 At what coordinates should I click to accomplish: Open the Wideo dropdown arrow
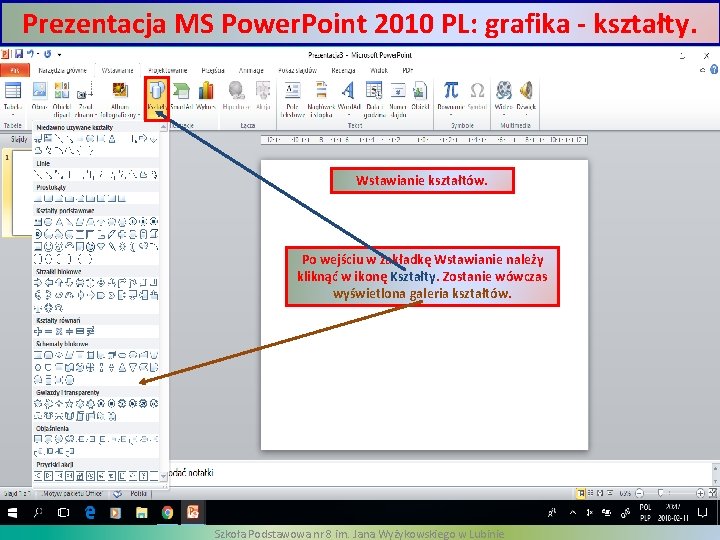coord(504,115)
